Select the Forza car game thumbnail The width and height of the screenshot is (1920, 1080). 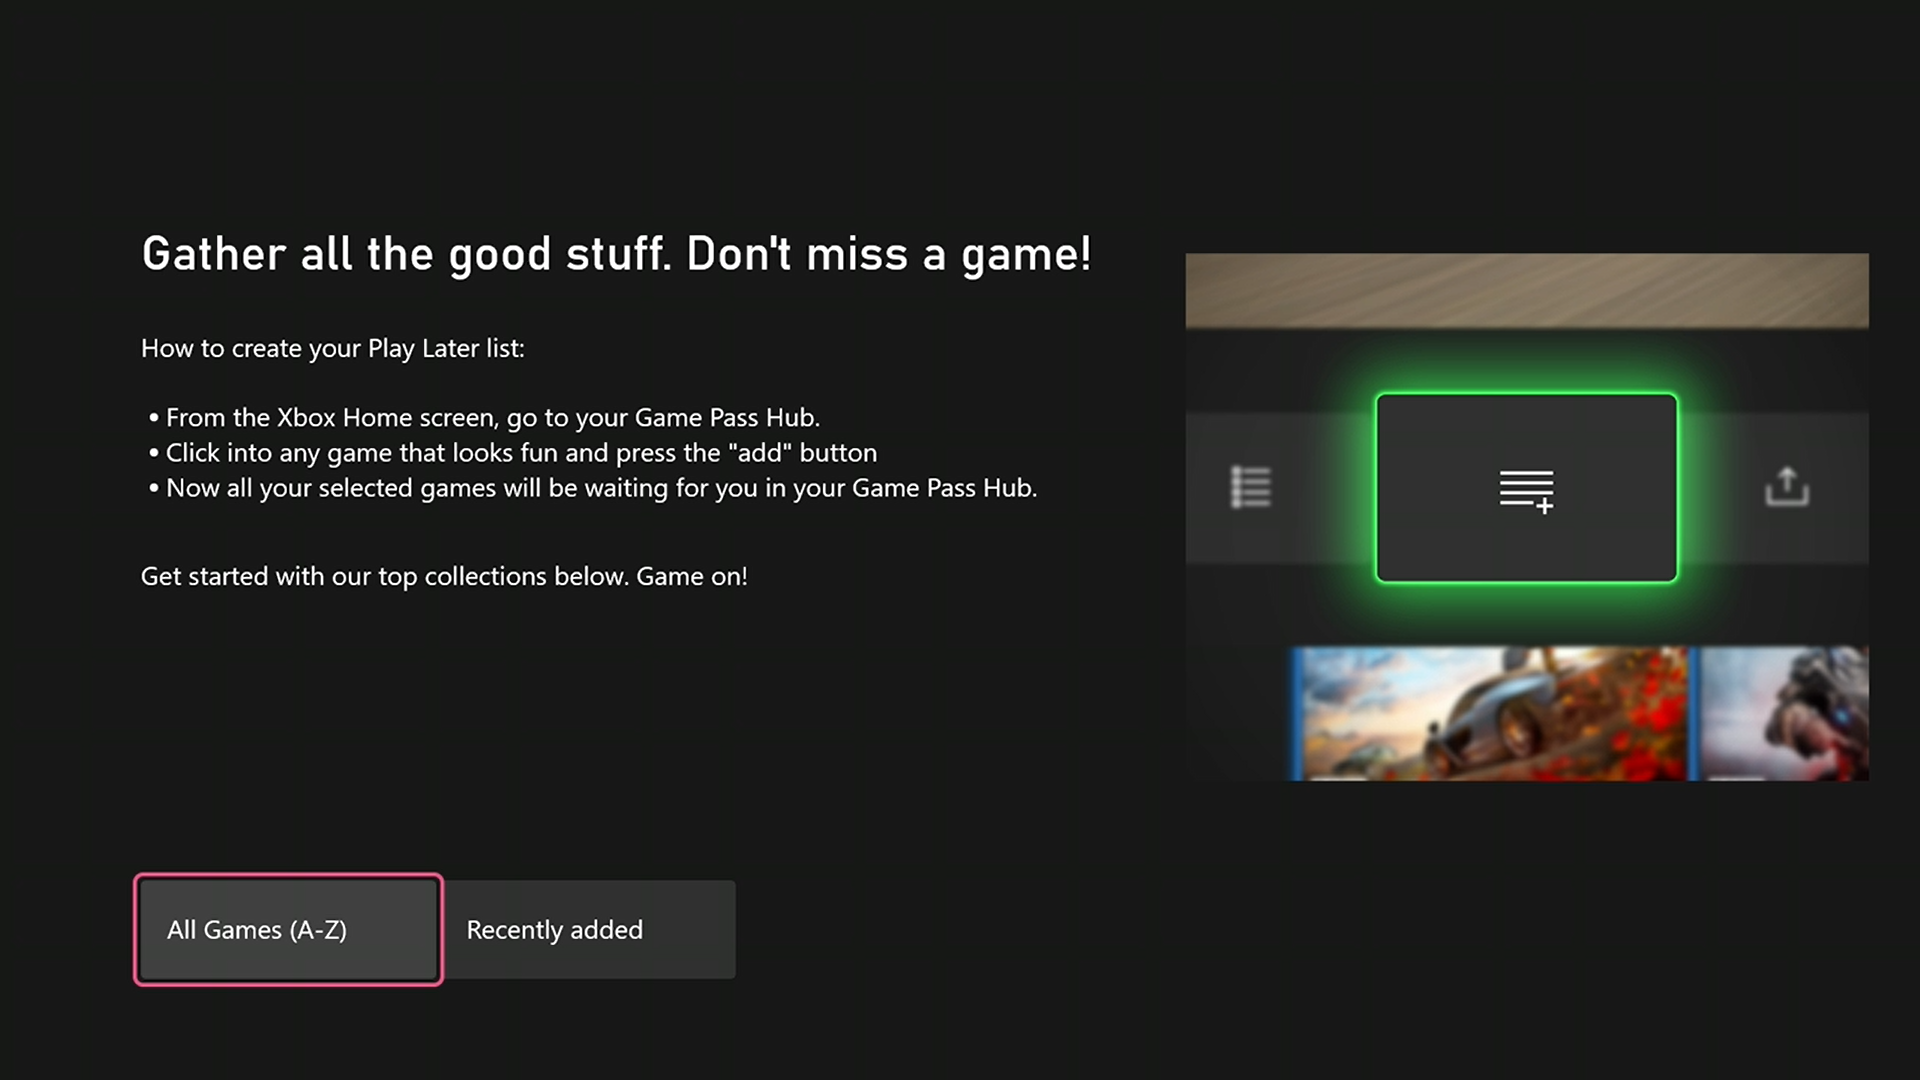coord(1492,713)
